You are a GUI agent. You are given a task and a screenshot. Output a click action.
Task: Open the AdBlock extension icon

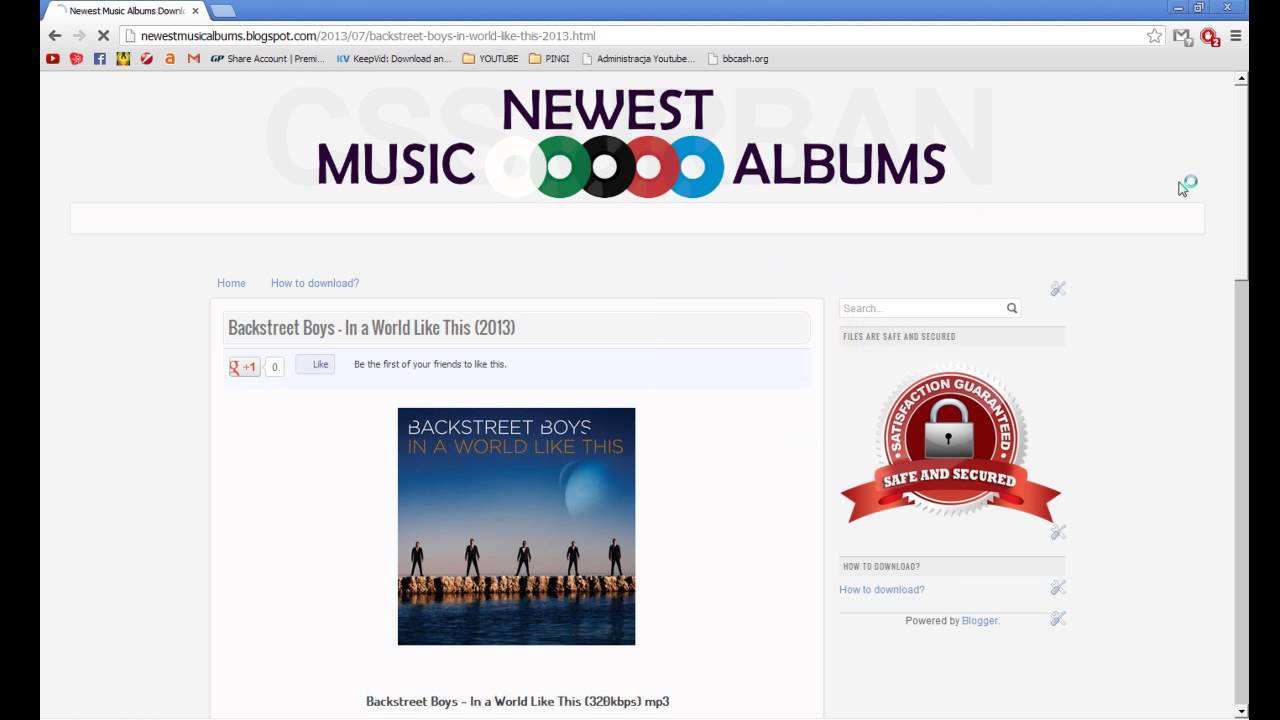pyautogui.click(x=1209, y=37)
